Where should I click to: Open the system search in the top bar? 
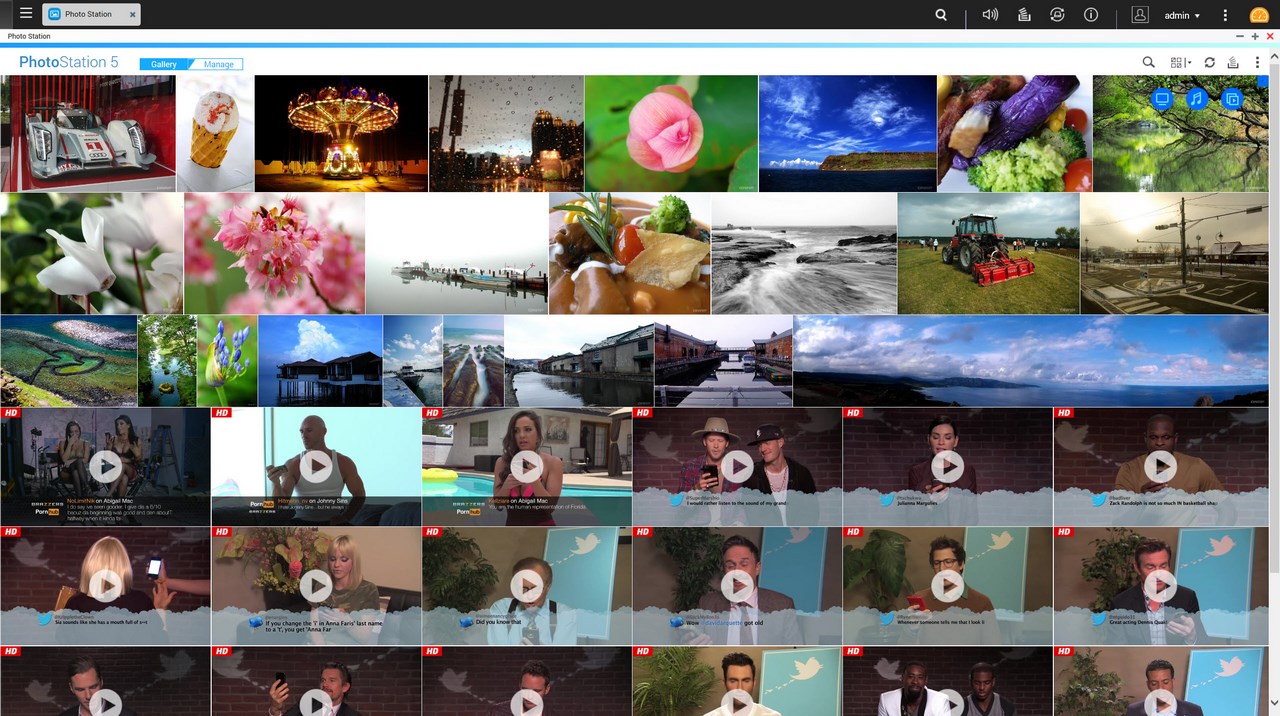coord(941,15)
